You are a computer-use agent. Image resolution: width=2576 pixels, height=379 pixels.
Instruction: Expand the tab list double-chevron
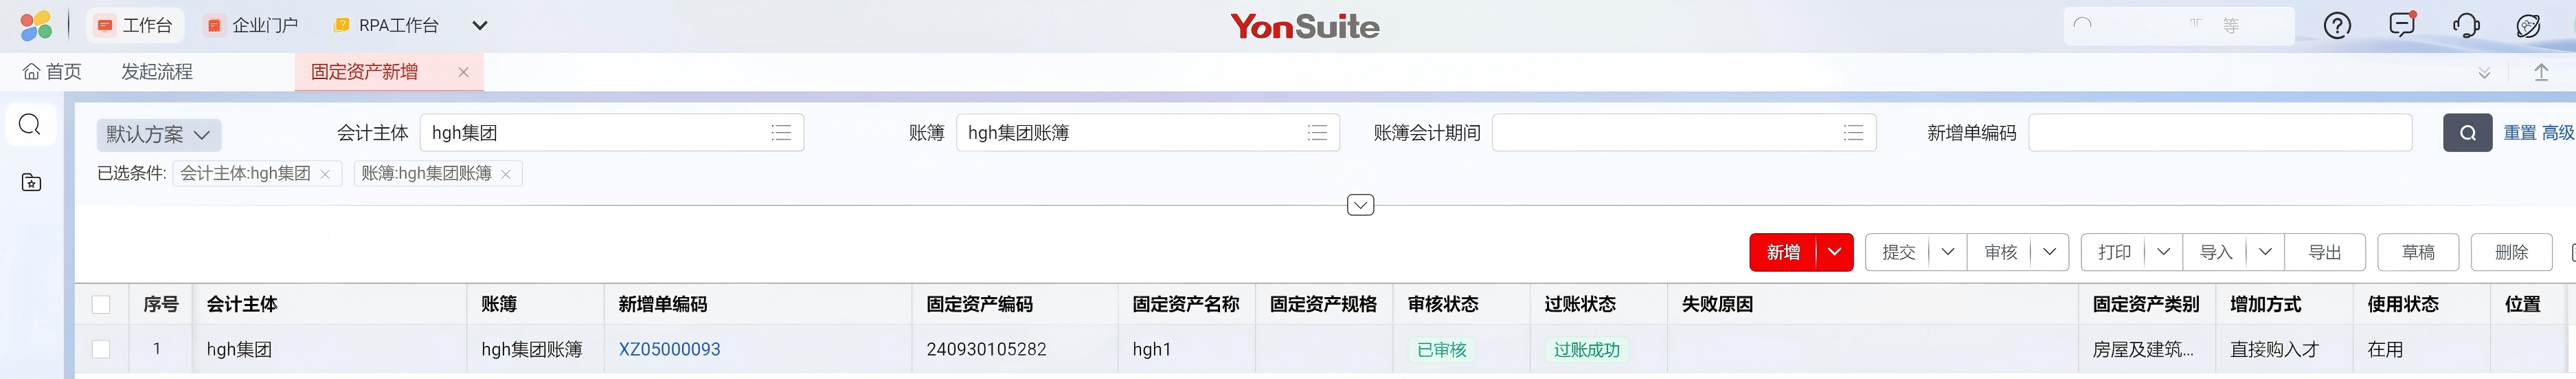2484,73
